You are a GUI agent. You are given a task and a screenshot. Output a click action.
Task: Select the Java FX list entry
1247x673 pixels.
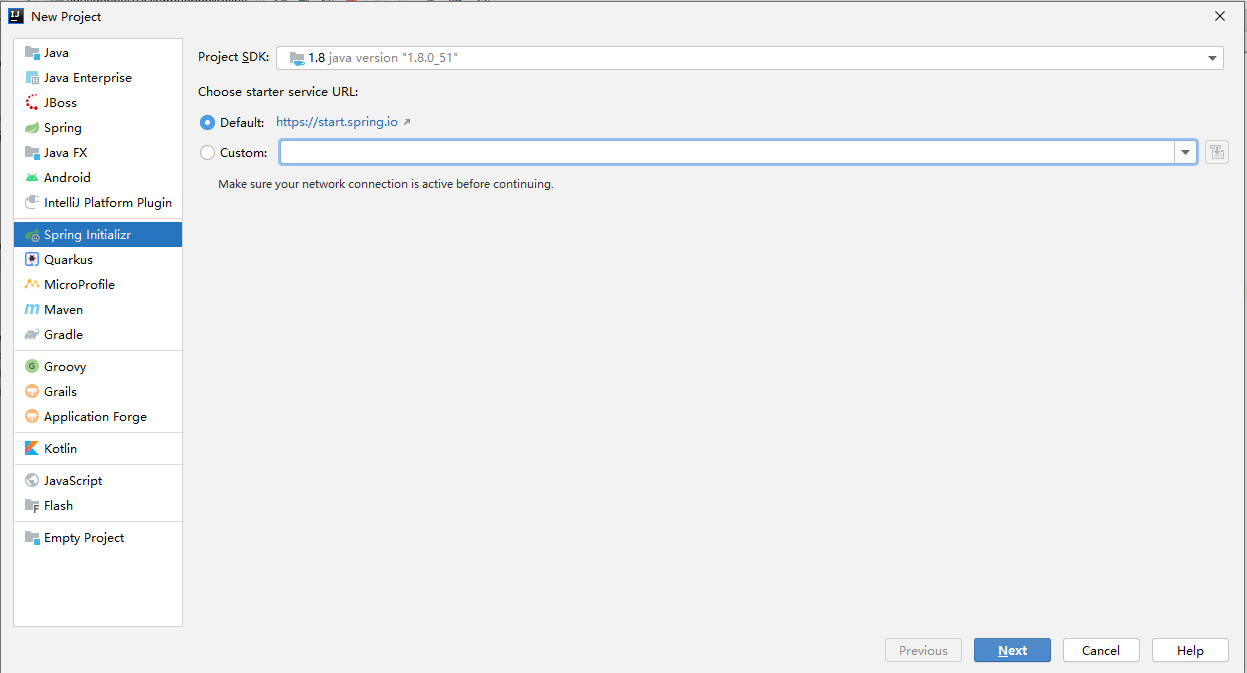tap(98, 153)
